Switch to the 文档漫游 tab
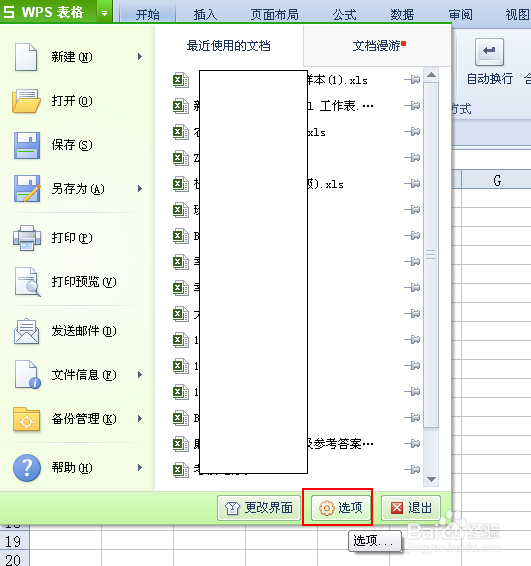531x566 pixels. 377,46
